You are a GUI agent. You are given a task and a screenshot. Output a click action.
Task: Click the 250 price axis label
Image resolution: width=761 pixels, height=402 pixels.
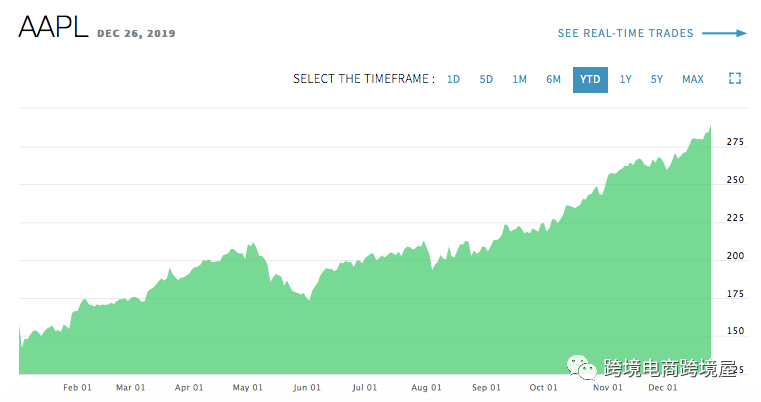(x=735, y=180)
